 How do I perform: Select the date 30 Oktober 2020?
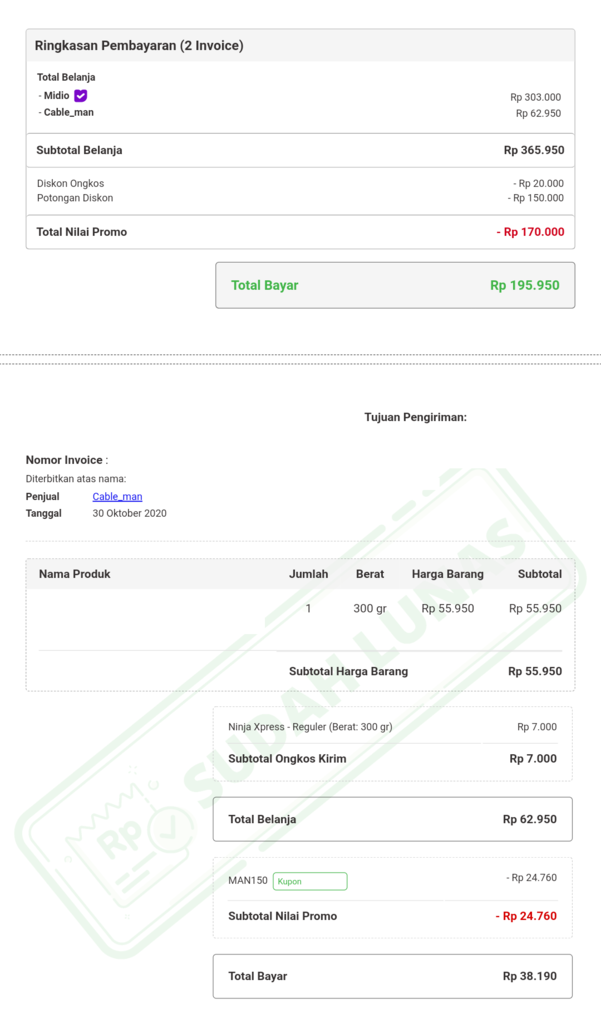point(130,513)
